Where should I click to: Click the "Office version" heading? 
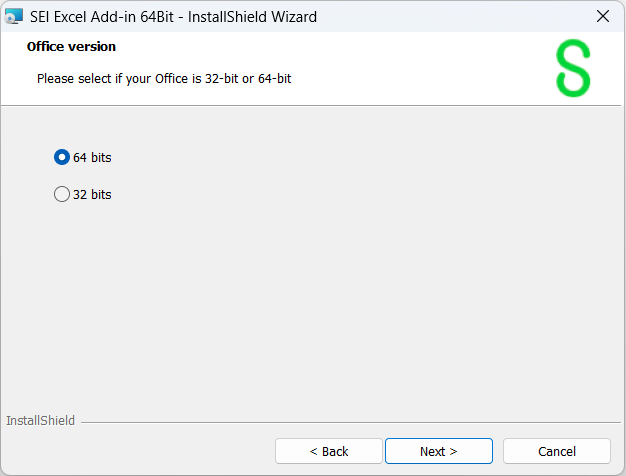click(71, 47)
